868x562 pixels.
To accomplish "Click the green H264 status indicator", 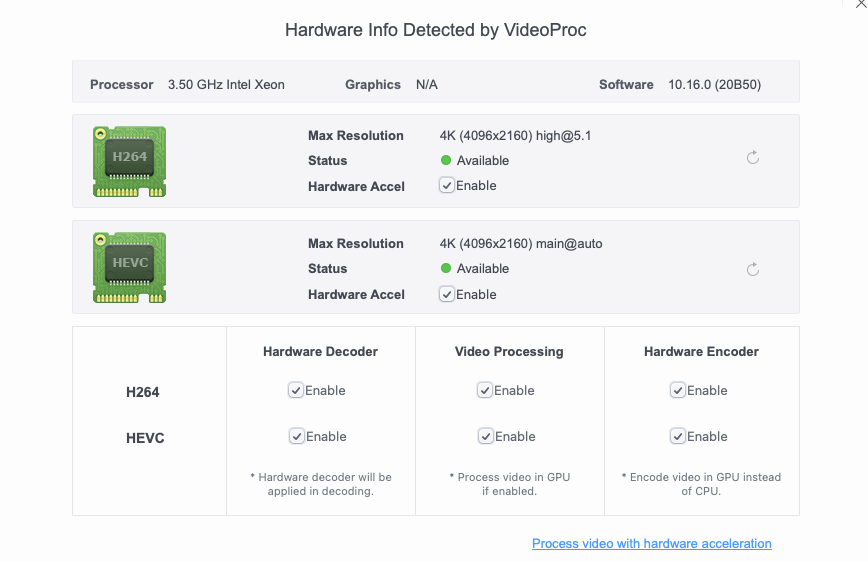I will (446, 161).
